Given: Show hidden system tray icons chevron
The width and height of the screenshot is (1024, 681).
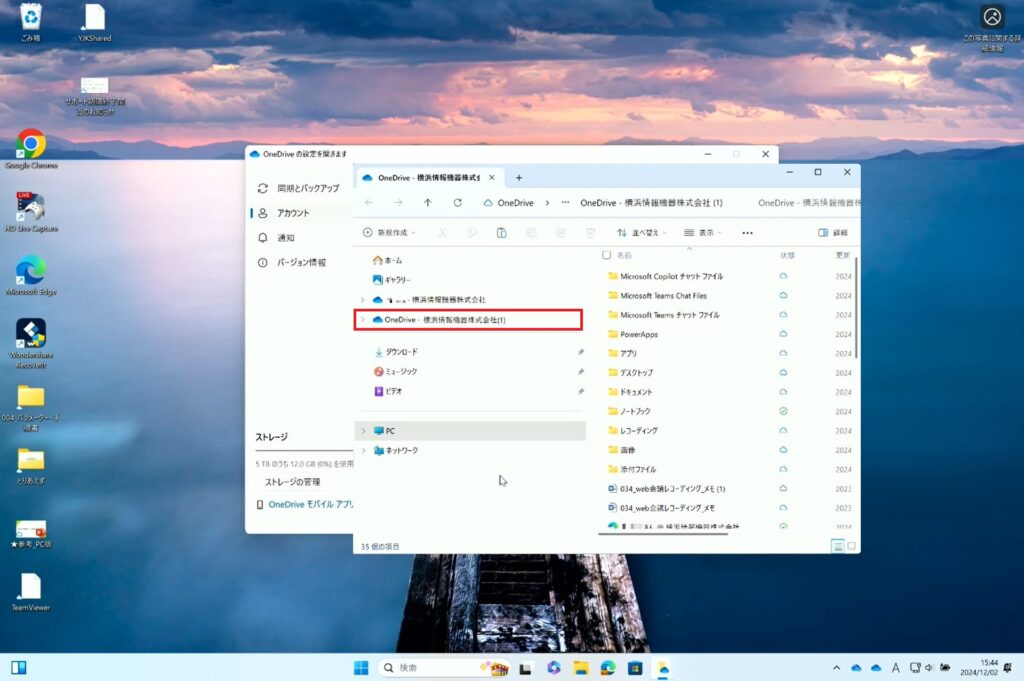Looking at the screenshot, I should click(x=837, y=667).
